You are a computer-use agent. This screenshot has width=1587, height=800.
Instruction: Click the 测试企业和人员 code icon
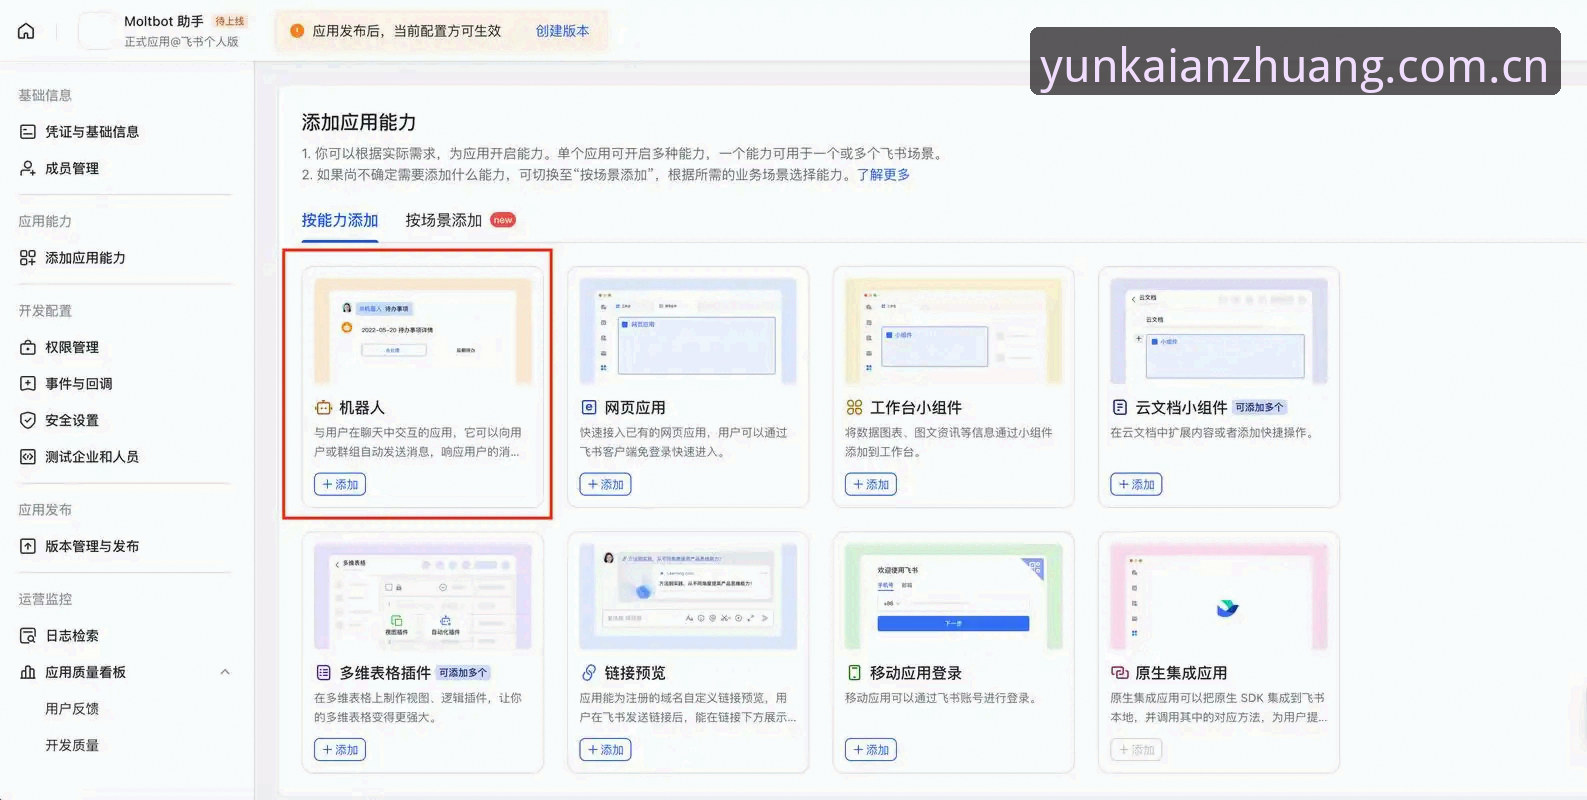click(28, 457)
